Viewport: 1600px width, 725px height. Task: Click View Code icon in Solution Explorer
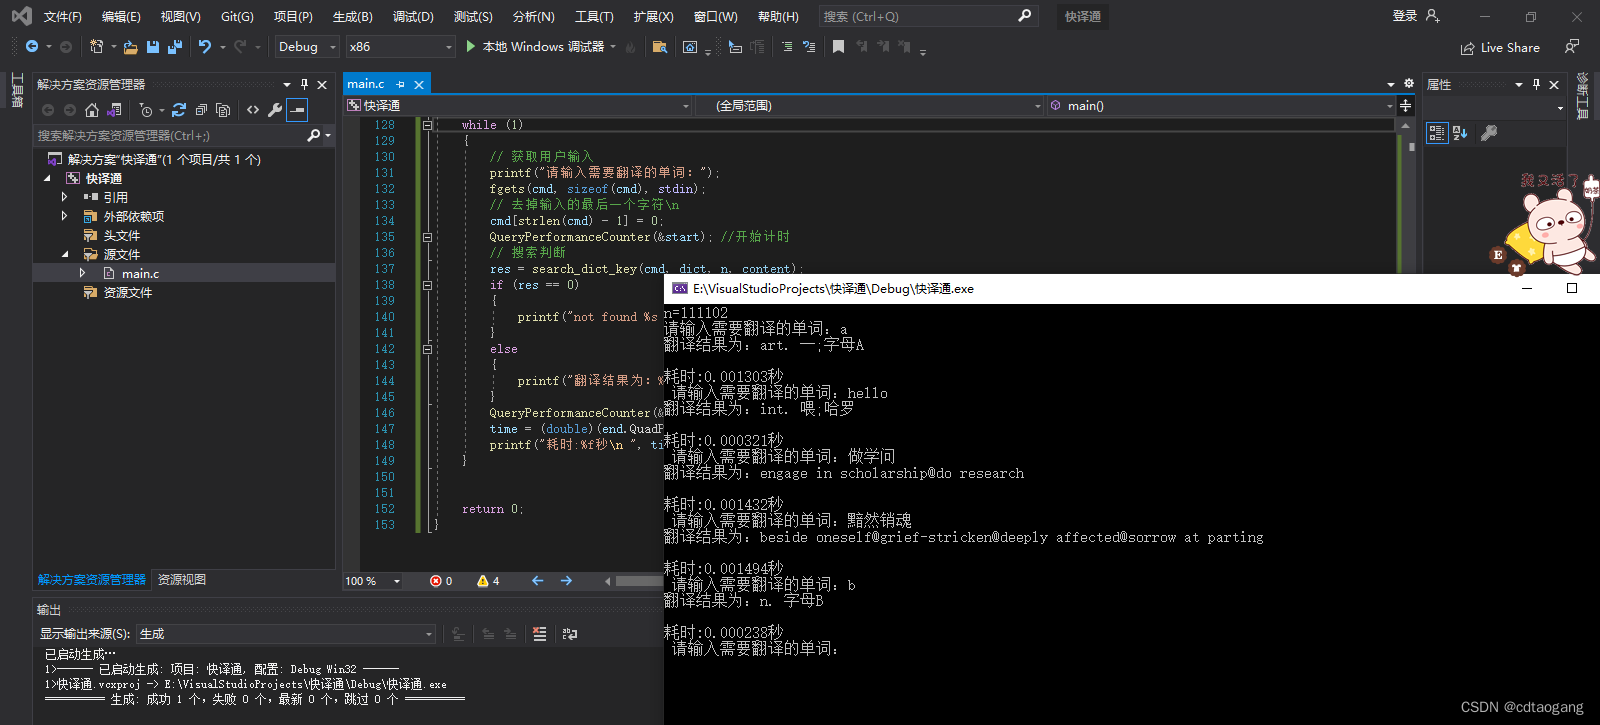[253, 110]
